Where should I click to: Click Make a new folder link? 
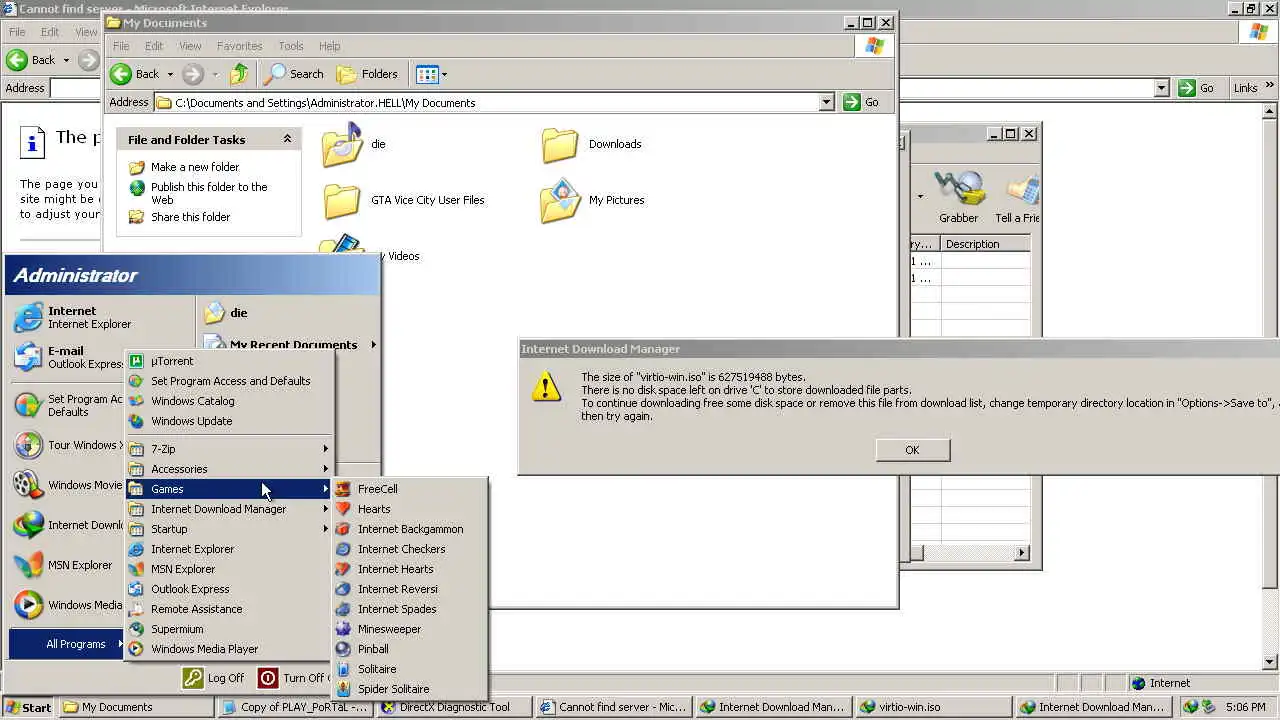tap(195, 167)
